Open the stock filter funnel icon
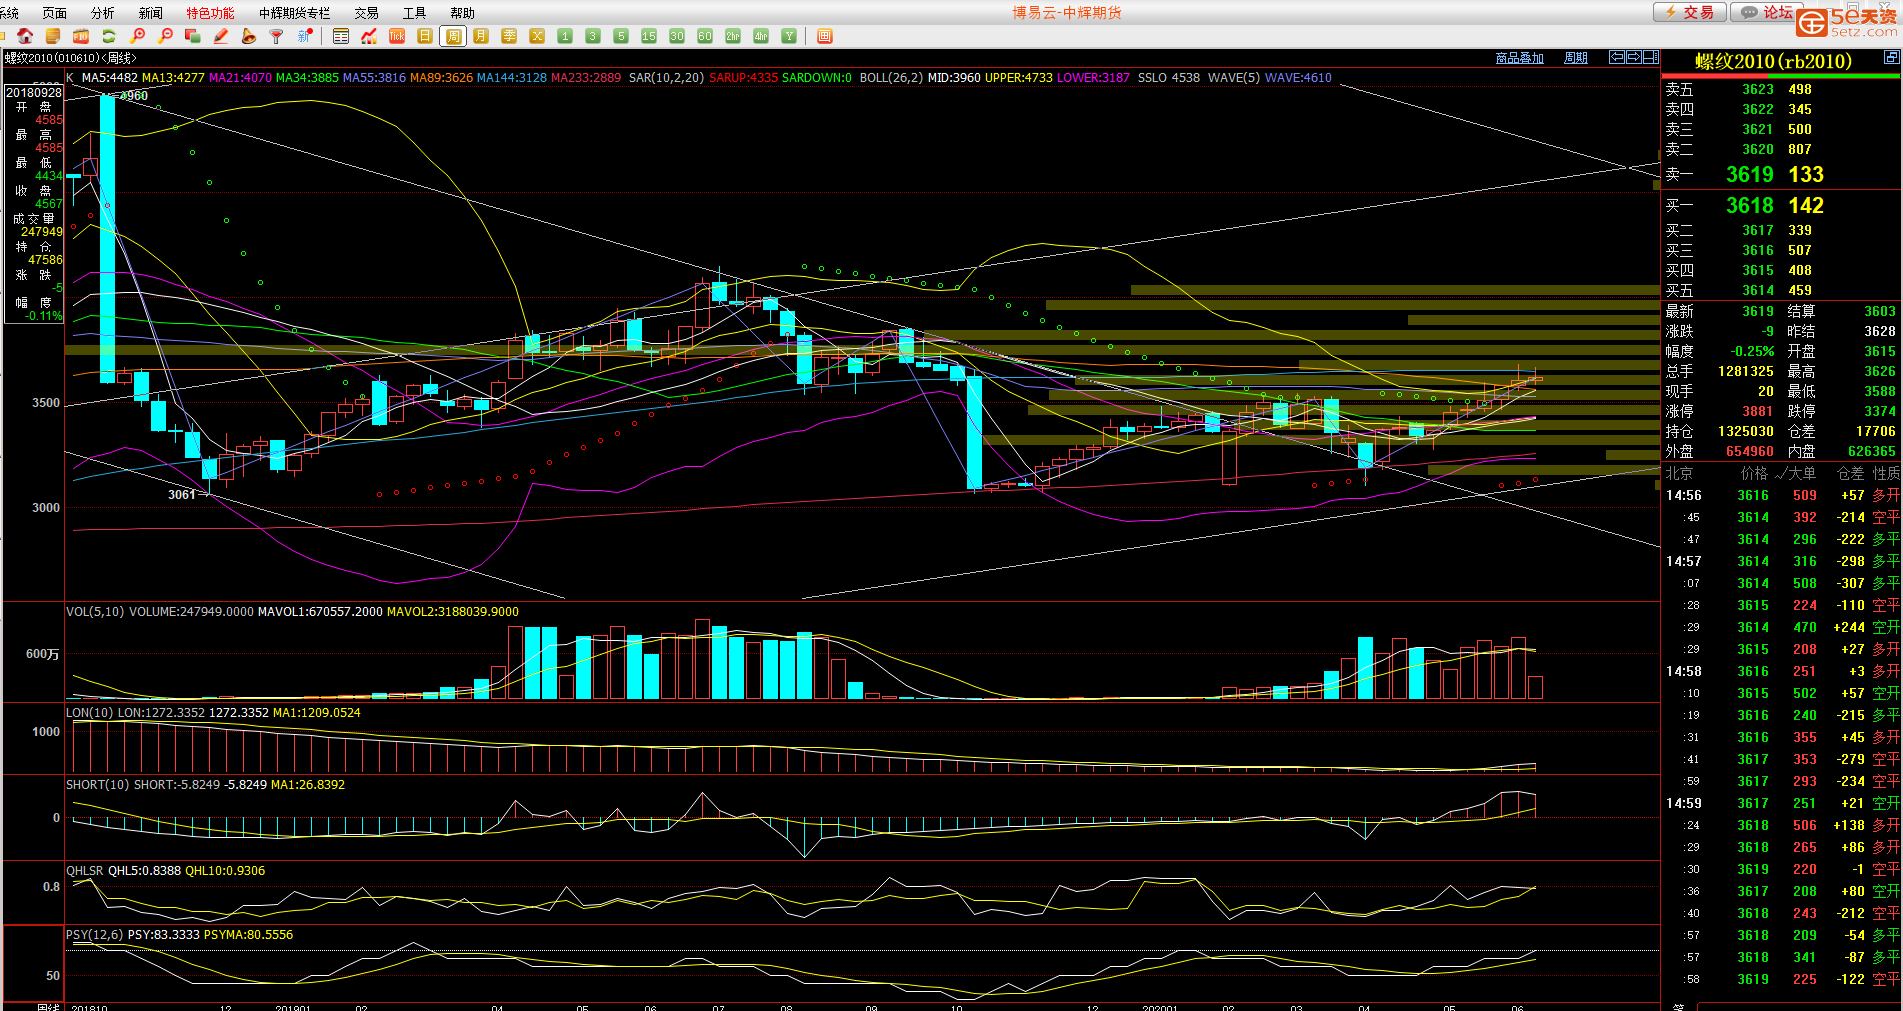This screenshot has width=1903, height=1011. pyautogui.click(x=277, y=36)
